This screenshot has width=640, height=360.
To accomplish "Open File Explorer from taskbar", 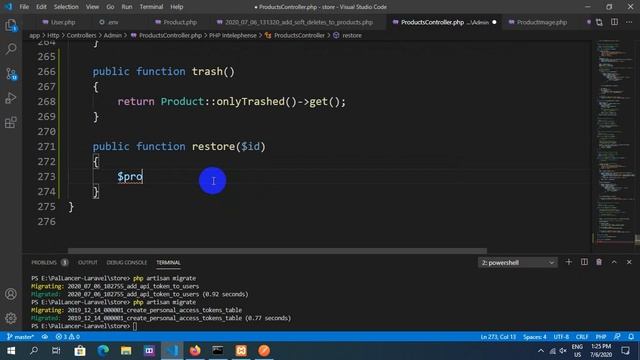I will click(x=126, y=351).
